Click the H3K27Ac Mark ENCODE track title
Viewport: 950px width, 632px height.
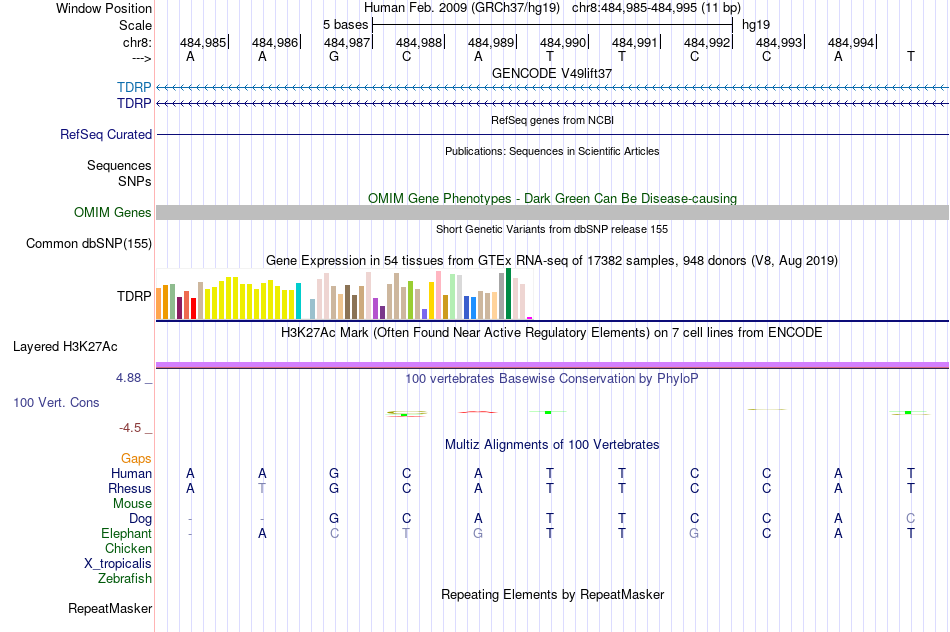(x=552, y=333)
